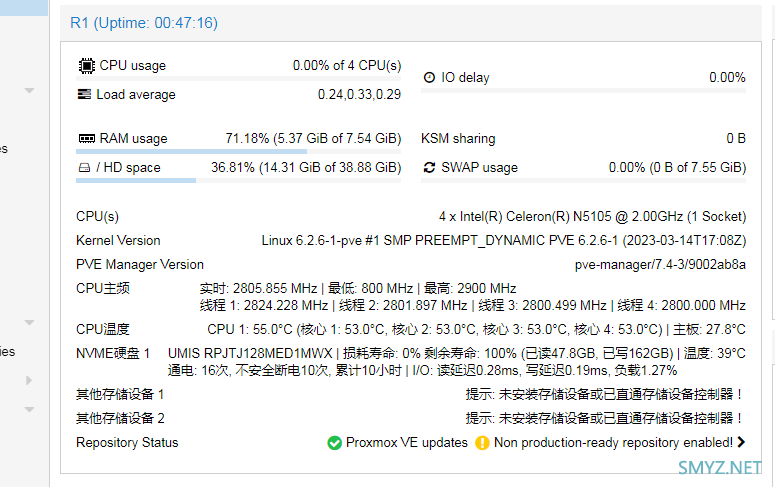Click the CPU usage progress bar
The image size is (775, 487).
238,78
